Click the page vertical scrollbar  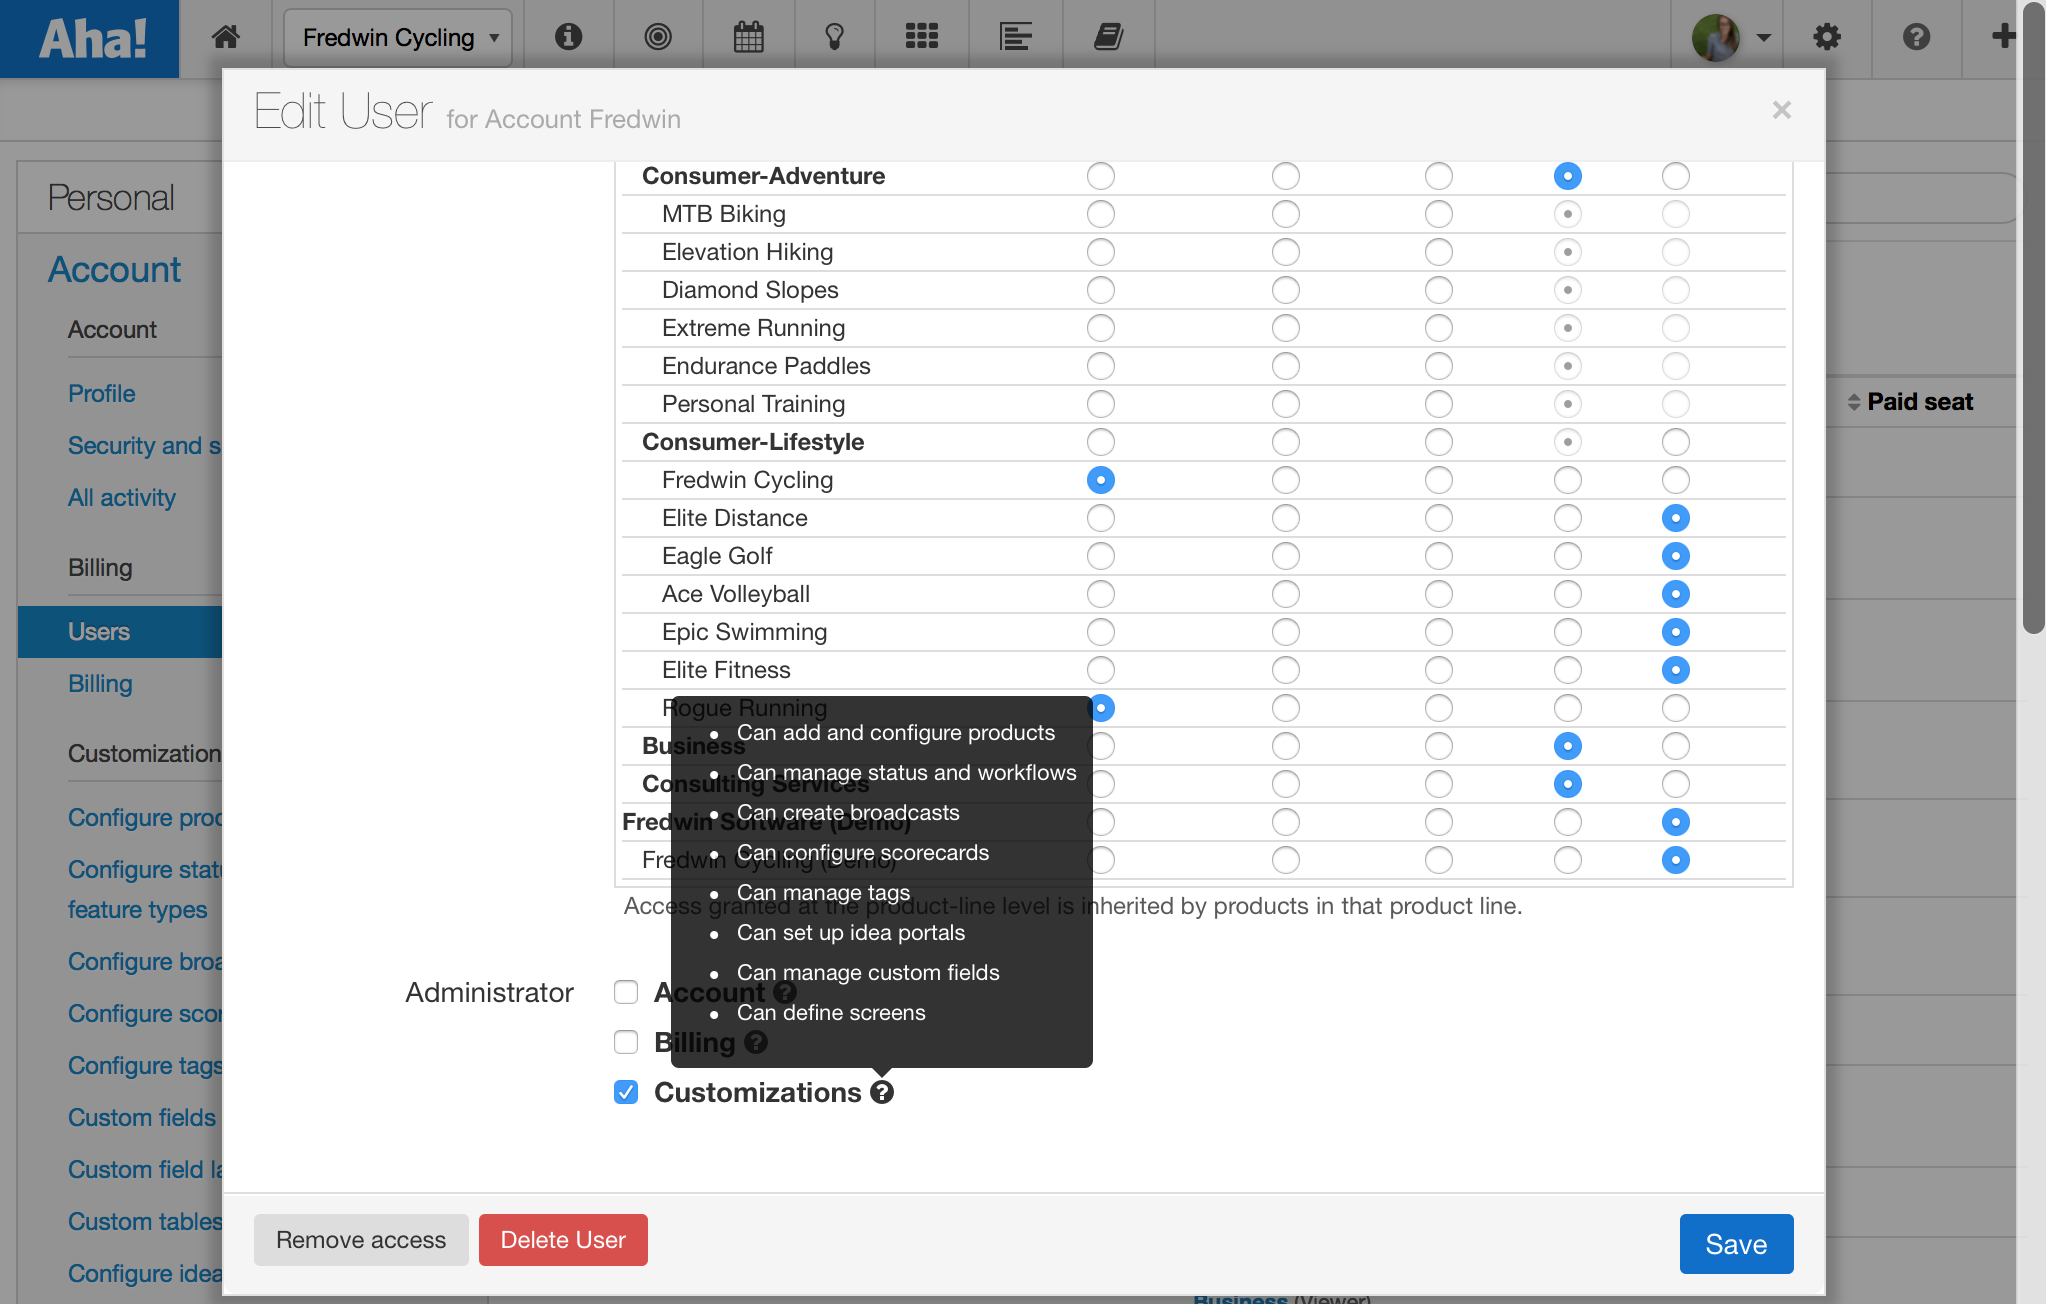coord(2033,320)
